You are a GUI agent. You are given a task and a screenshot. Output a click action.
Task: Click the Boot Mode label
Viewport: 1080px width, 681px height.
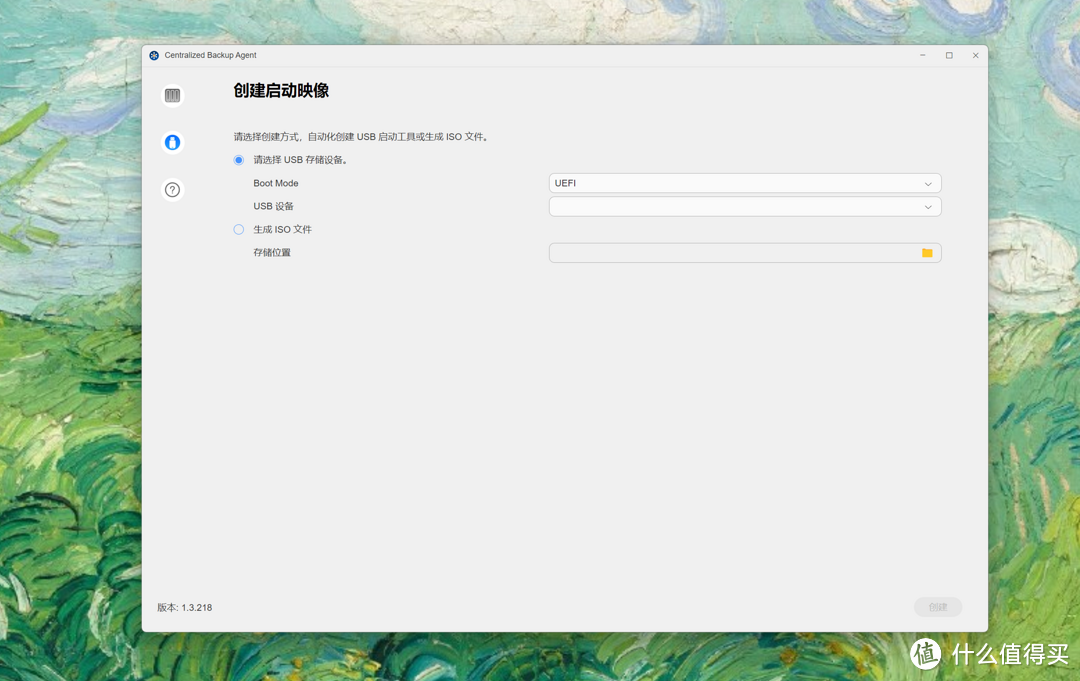tap(276, 184)
